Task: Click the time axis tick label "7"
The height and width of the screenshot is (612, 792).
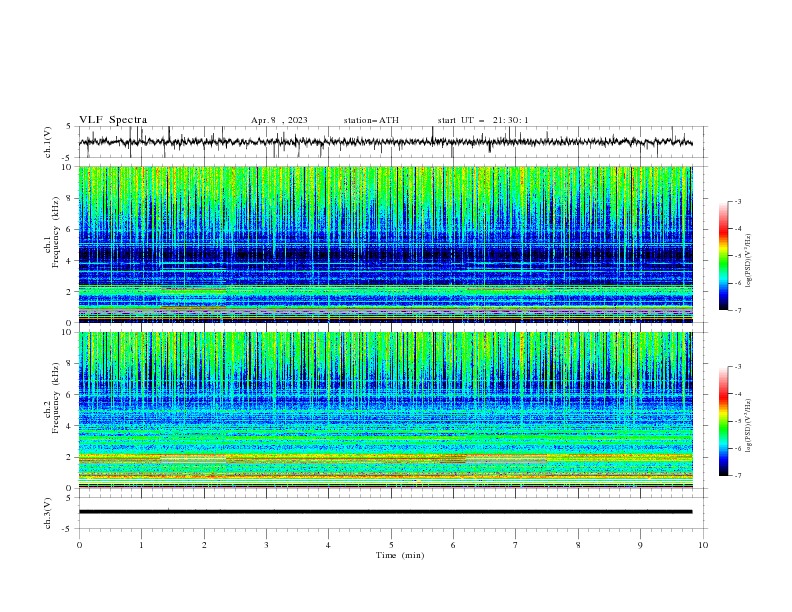Action: pos(516,545)
